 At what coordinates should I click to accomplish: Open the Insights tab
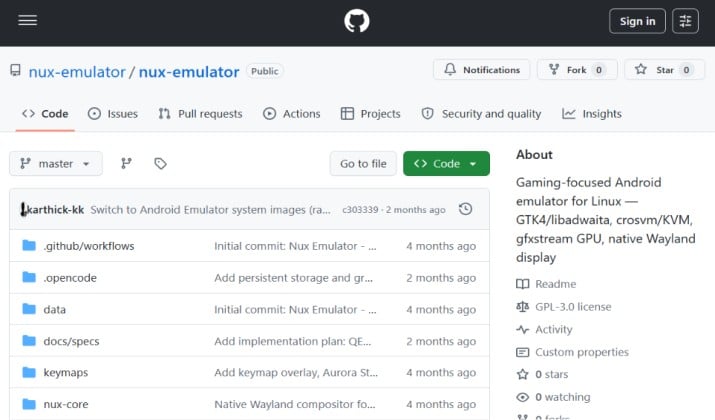click(592, 114)
